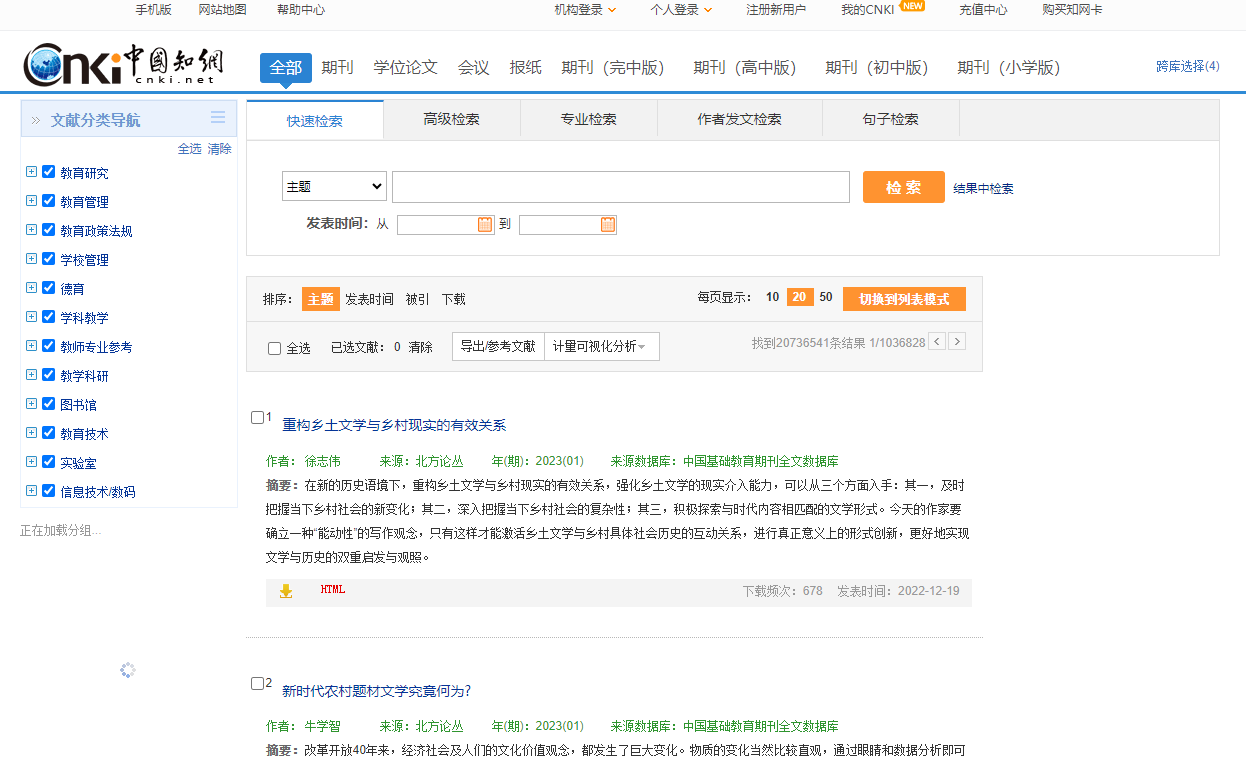Open the 计量可视化分析 dropdown
The image size is (1246, 761).
pyautogui.click(x=601, y=346)
